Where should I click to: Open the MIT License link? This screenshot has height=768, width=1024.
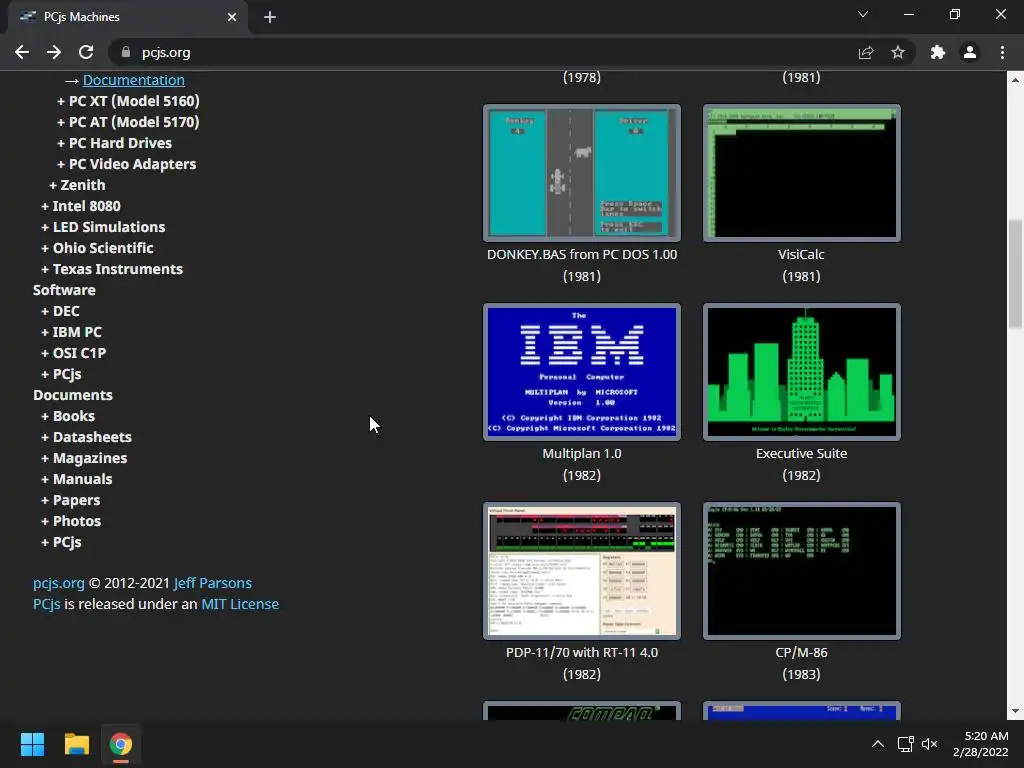(240, 604)
